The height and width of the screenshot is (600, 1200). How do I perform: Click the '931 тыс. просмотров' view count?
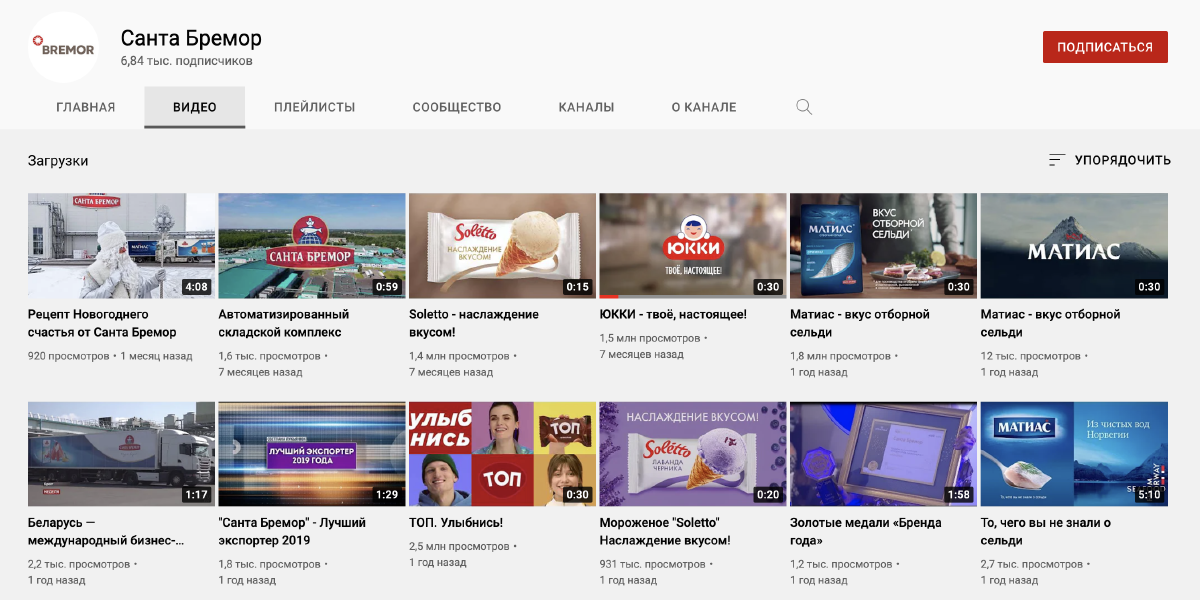click(x=653, y=564)
